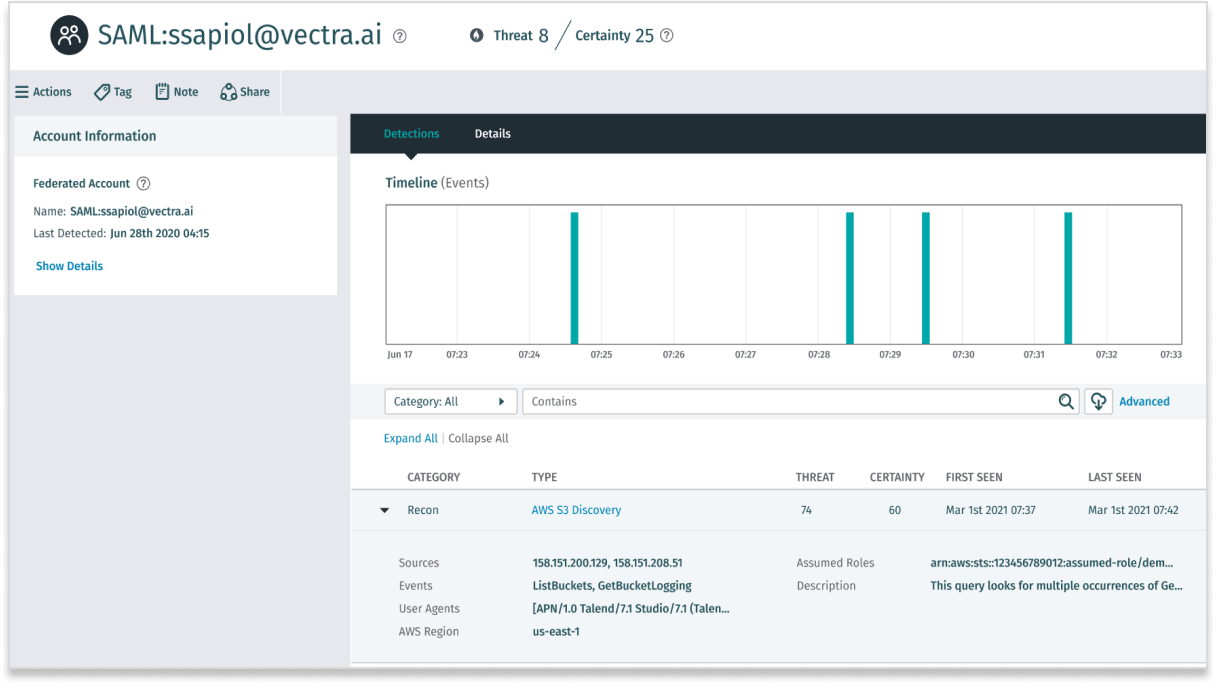Screen dimensions: 1216x685
Task: Open the Category: All filter dropdown
Action: pos(450,401)
